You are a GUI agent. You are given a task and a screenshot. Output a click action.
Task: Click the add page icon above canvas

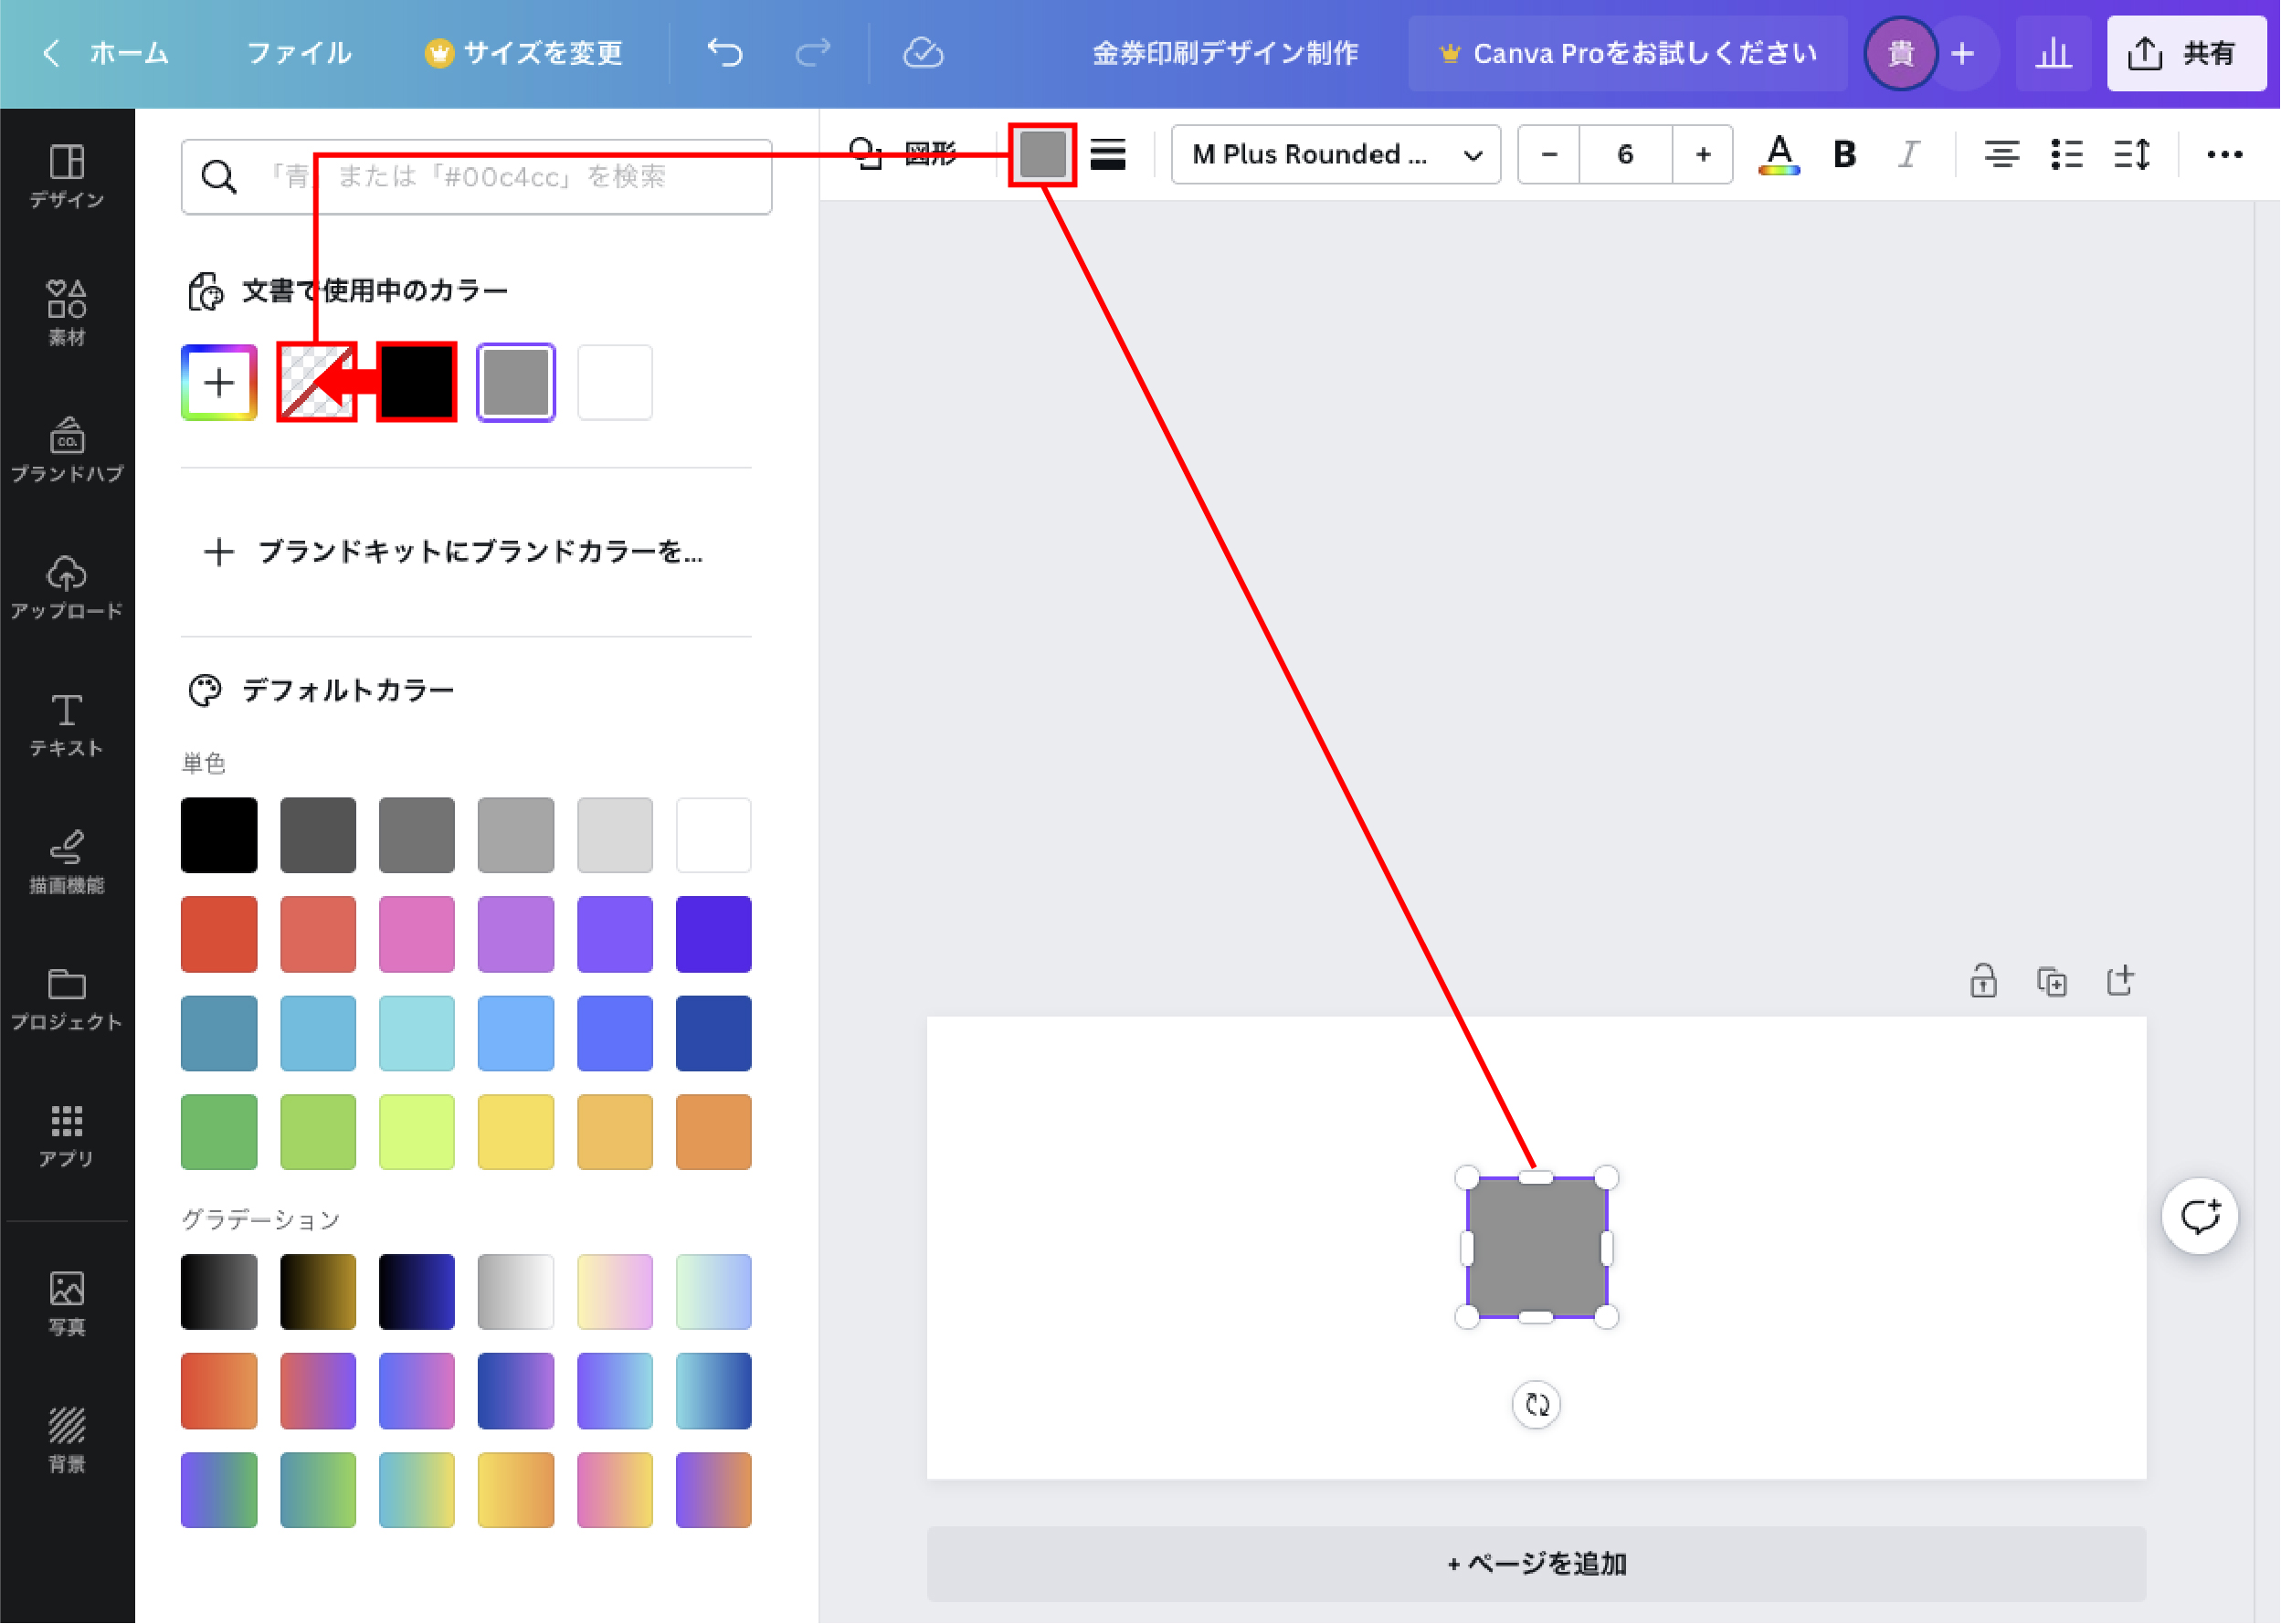tap(2120, 980)
